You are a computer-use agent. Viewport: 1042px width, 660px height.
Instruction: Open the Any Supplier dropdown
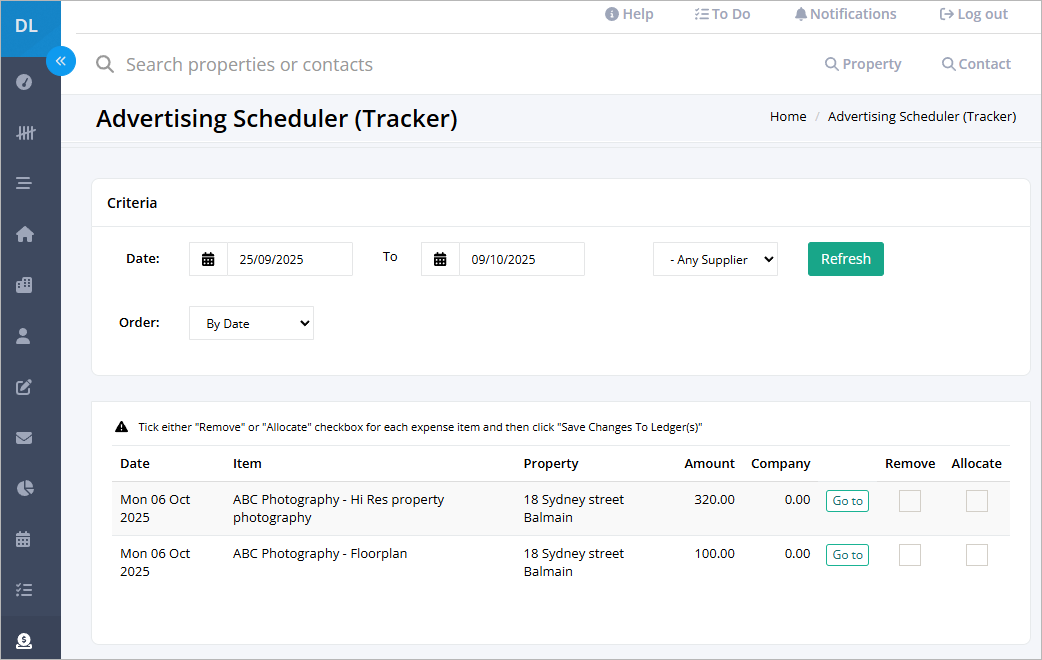point(715,259)
